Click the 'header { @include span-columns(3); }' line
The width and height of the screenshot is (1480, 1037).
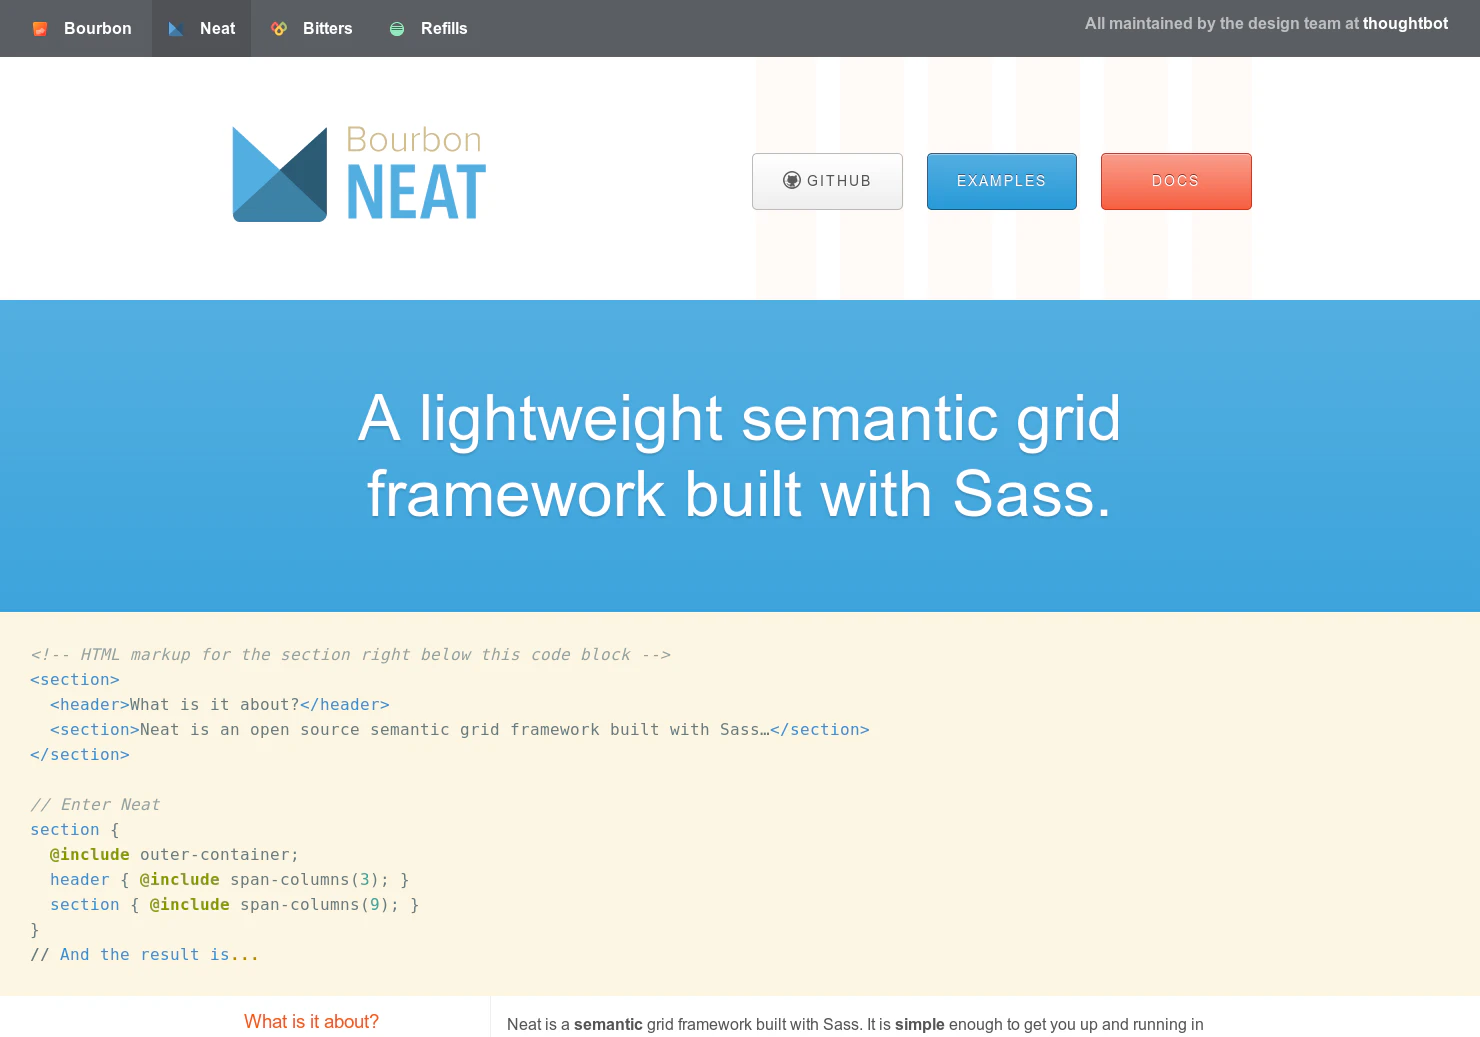pyautogui.click(x=230, y=879)
